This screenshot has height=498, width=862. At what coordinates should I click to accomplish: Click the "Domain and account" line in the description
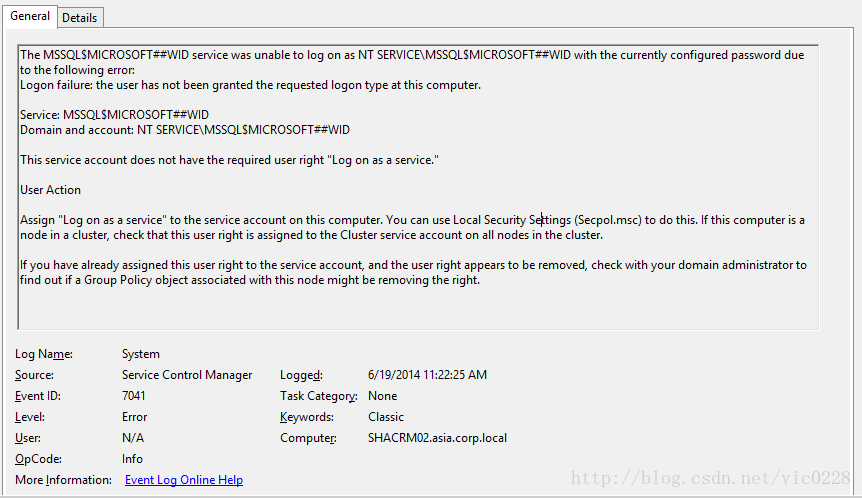pos(185,130)
